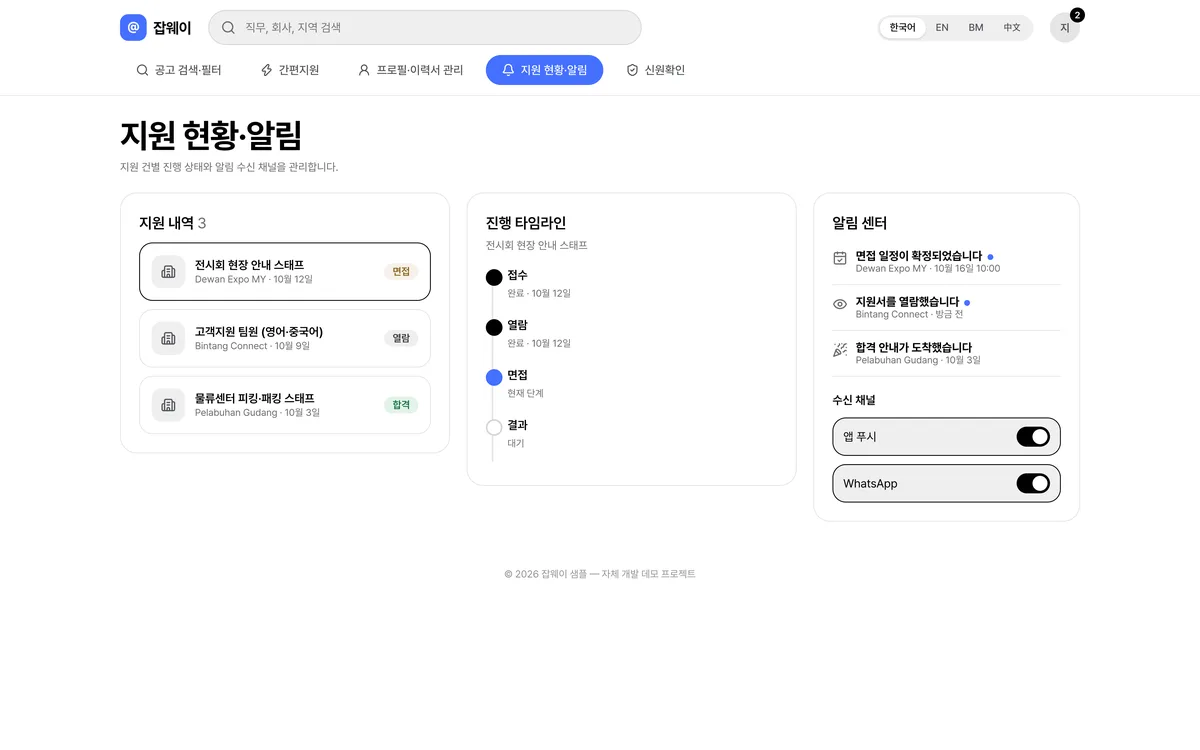The height and width of the screenshot is (750, 1200).
Task: Click the building icon for Dewan Expo MY
Action: click(168, 271)
